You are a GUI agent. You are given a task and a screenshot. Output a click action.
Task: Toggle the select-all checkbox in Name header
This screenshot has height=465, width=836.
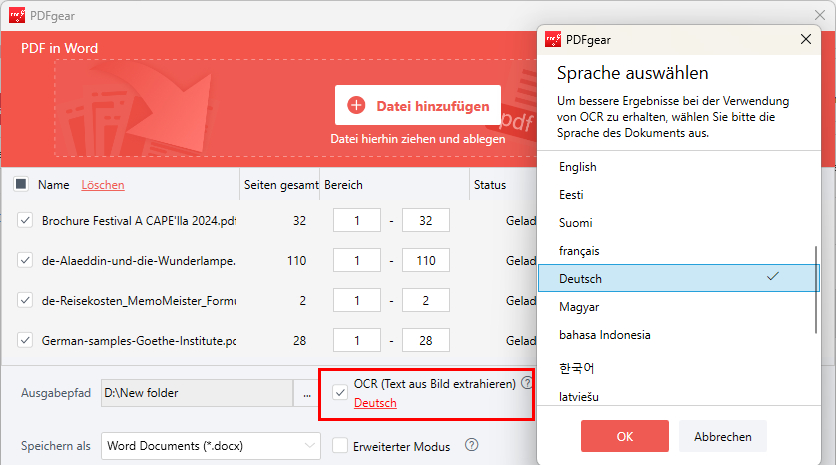[x=21, y=184]
